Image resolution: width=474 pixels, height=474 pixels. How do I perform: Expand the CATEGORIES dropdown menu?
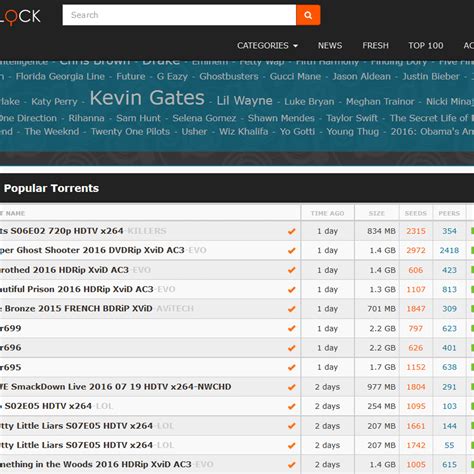267,45
